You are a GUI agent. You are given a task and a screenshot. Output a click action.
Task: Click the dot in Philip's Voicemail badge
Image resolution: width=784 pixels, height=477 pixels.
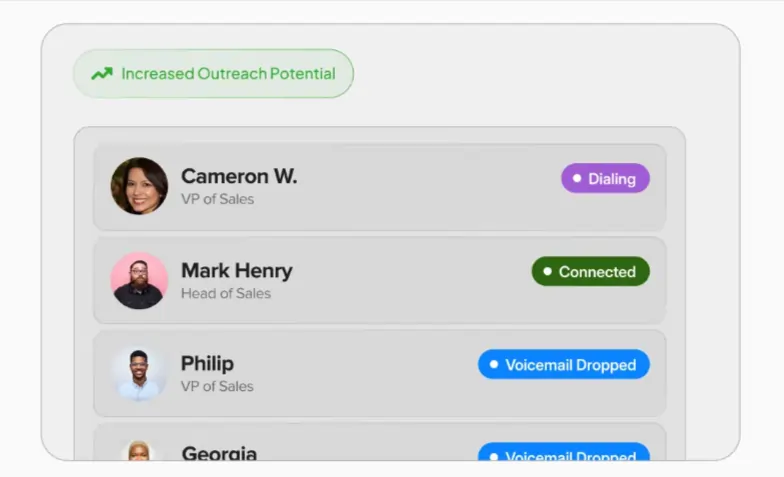pos(494,365)
